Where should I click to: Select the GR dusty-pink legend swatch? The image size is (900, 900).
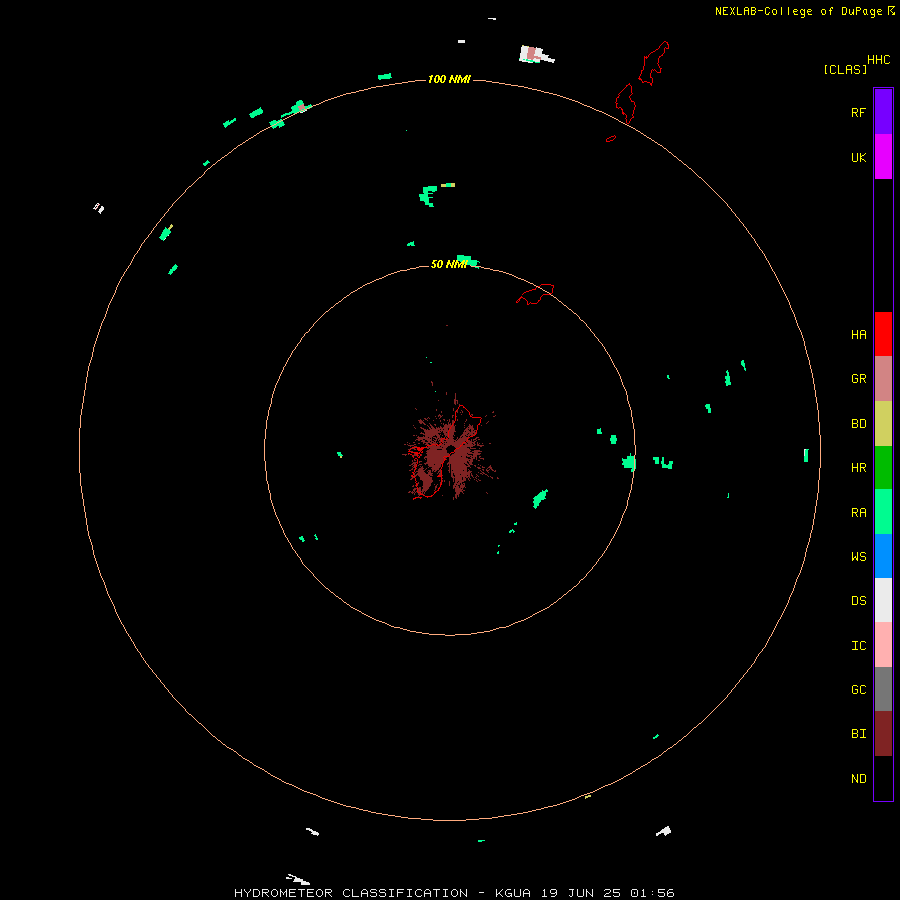(x=883, y=379)
